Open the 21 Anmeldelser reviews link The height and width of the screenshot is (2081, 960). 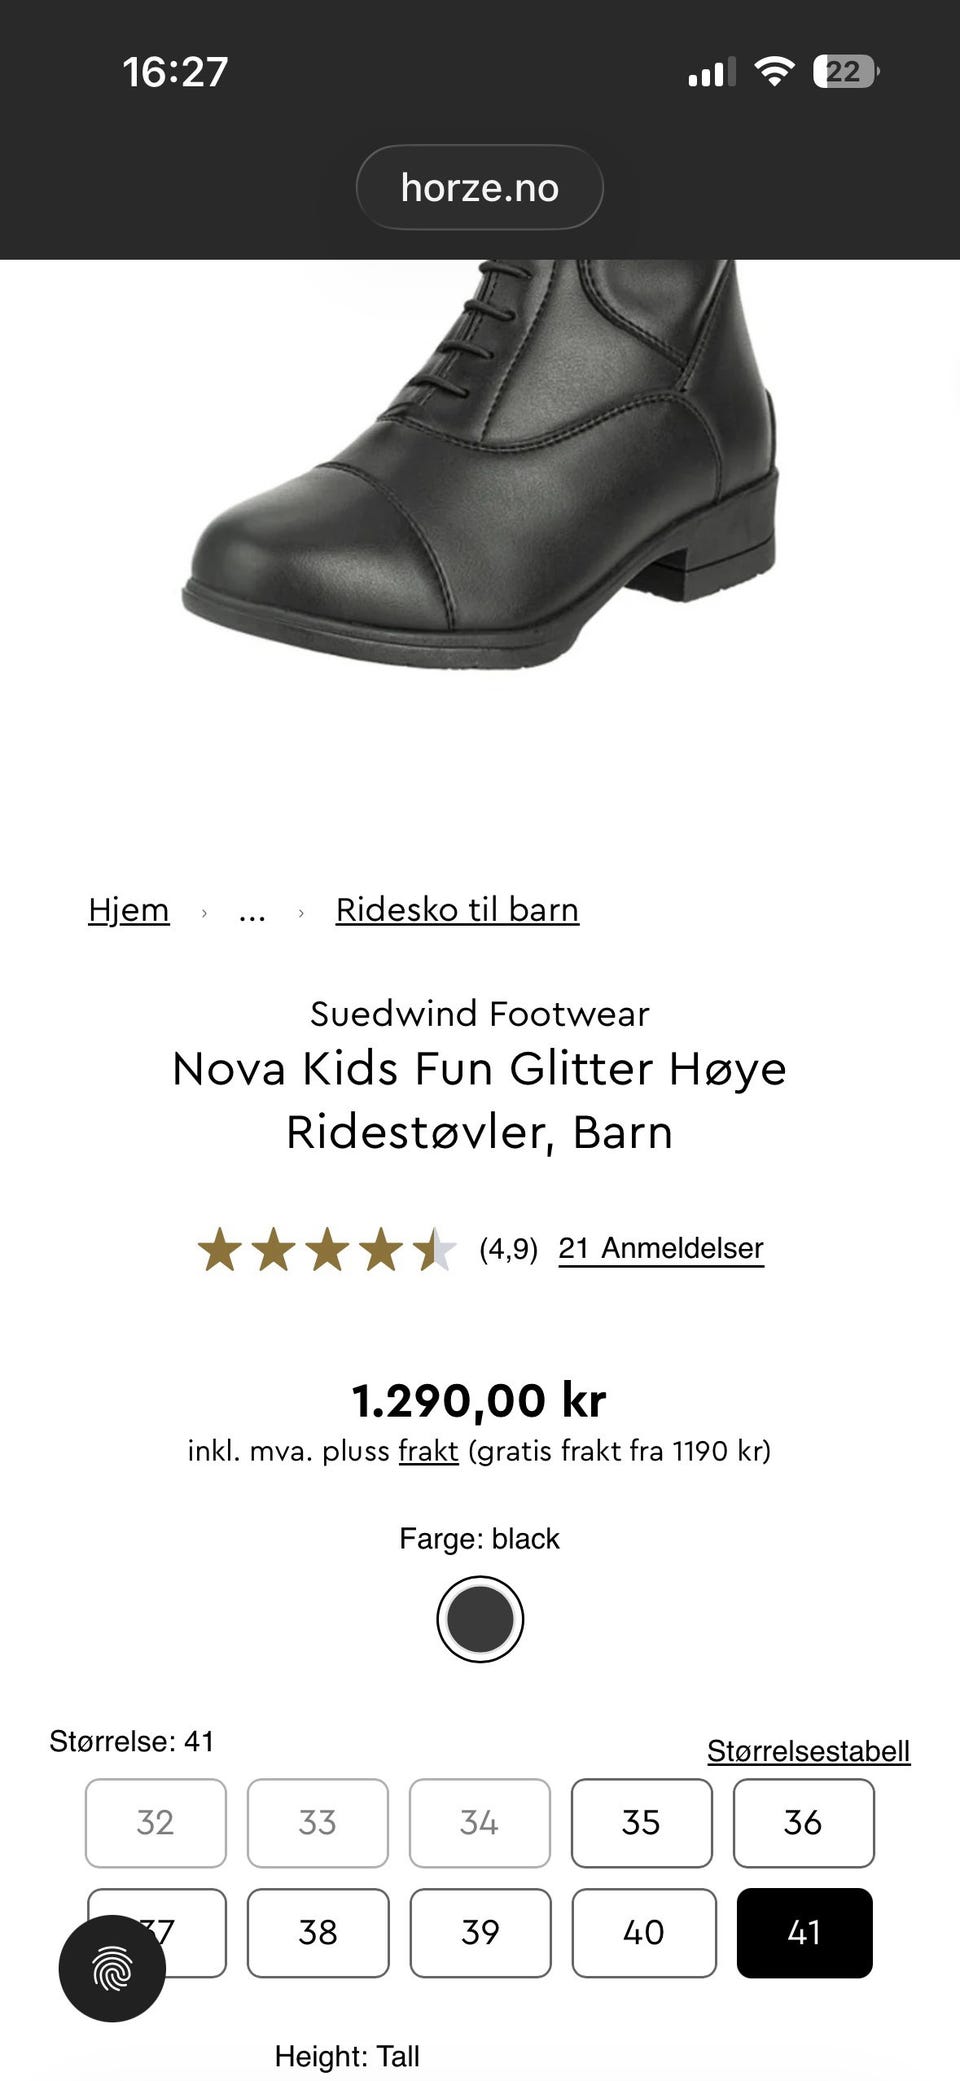click(x=661, y=1248)
